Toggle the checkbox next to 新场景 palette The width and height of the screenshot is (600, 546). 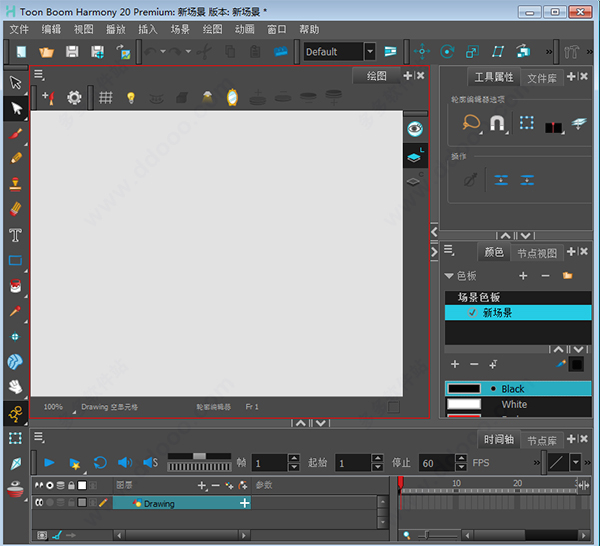[x=472, y=313]
